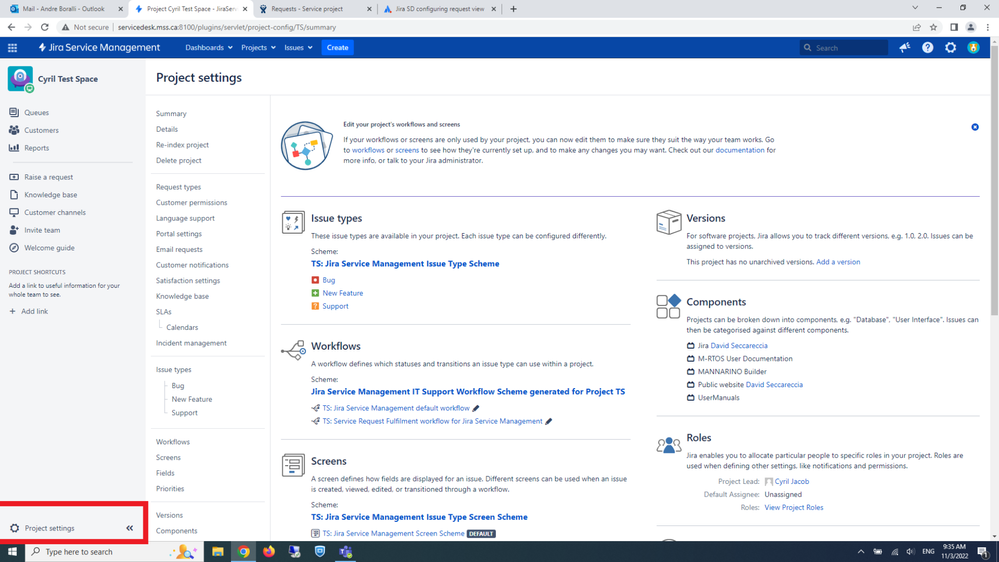The height and width of the screenshot is (562, 999).
Task: Open the Details settings page
Action: (x=167, y=129)
